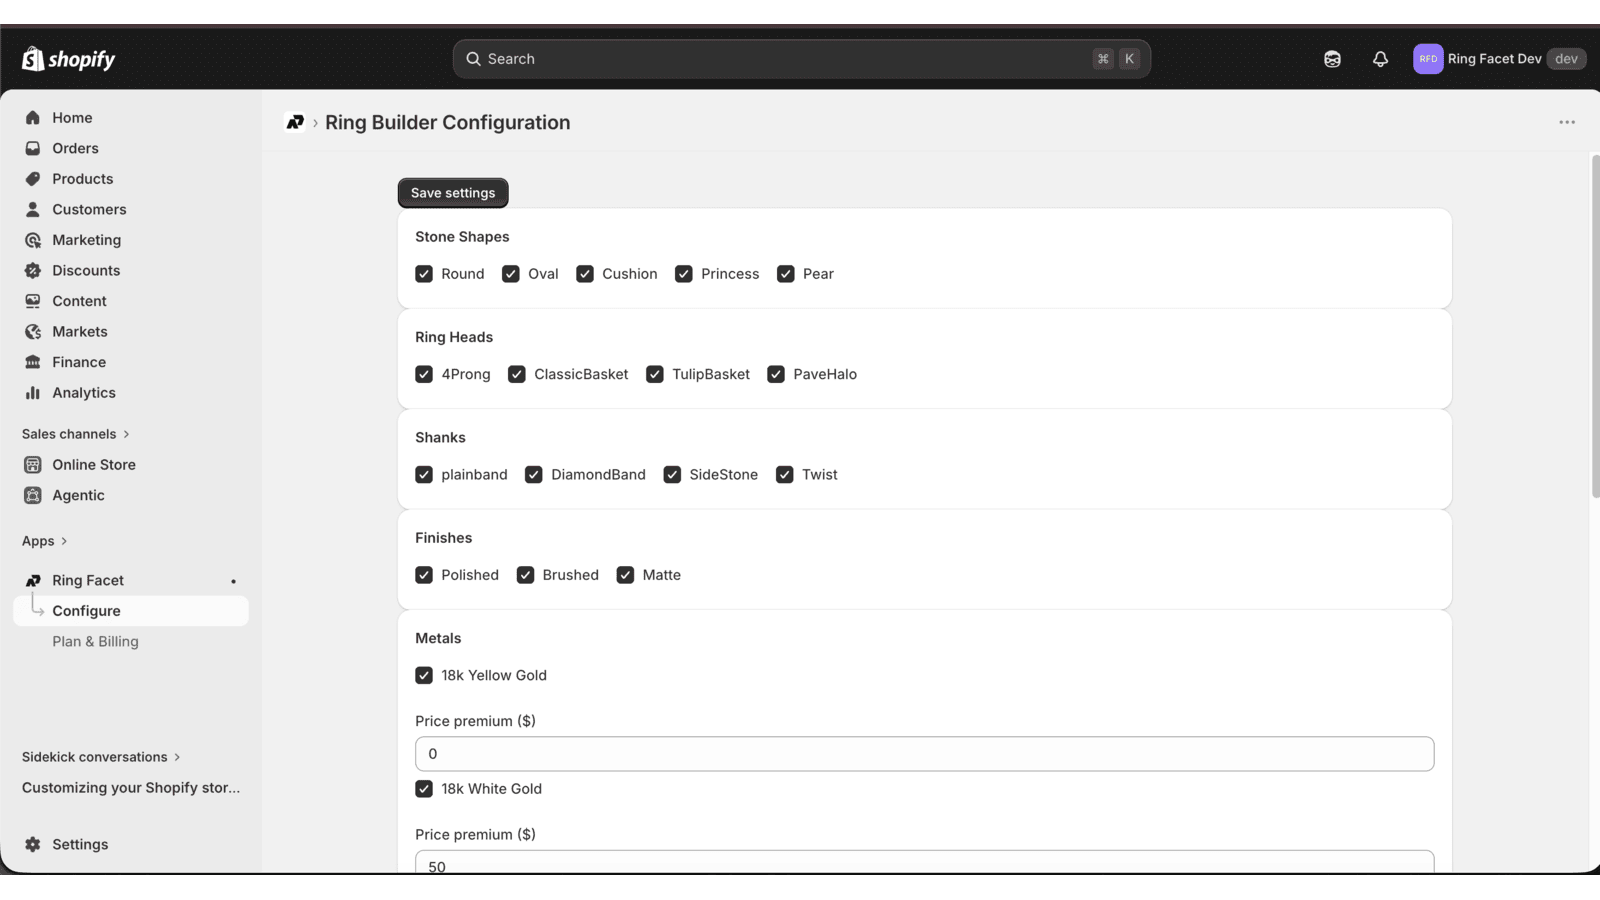Open the page more-actions ellipsis menu

1567,122
